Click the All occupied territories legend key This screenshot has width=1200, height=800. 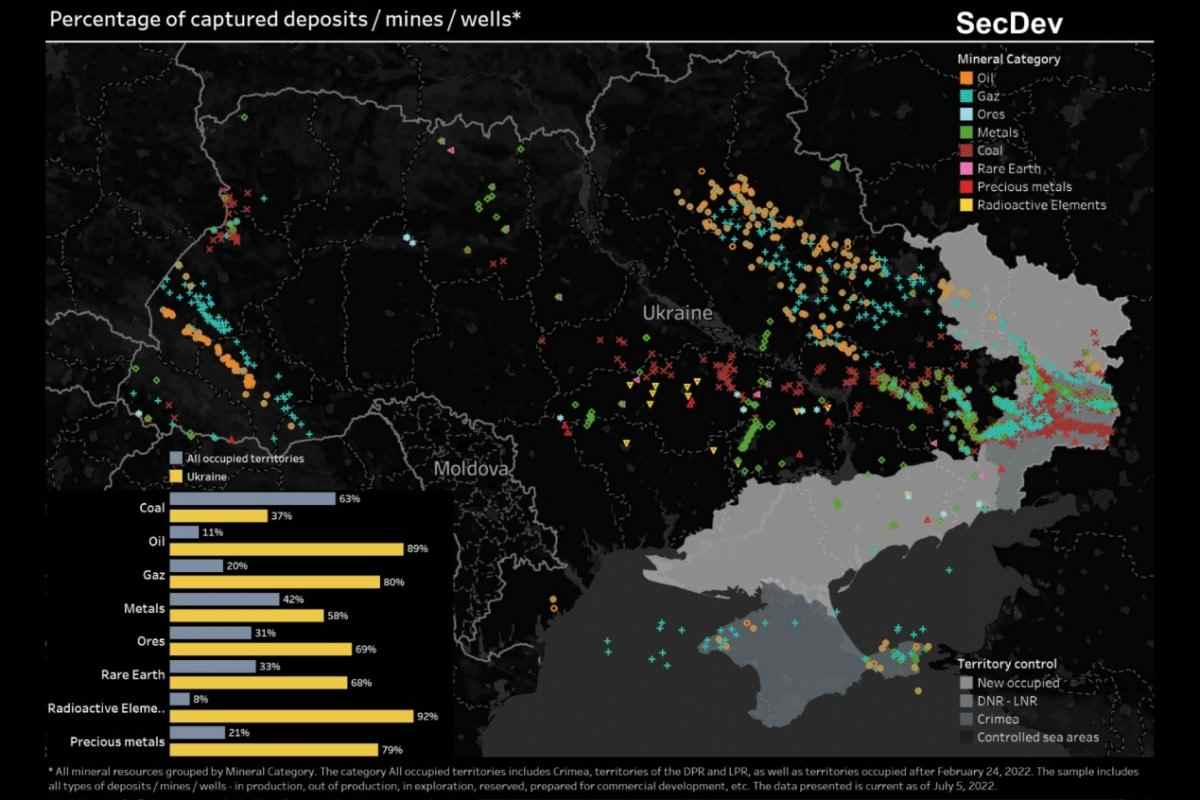pyautogui.click(x=176, y=458)
